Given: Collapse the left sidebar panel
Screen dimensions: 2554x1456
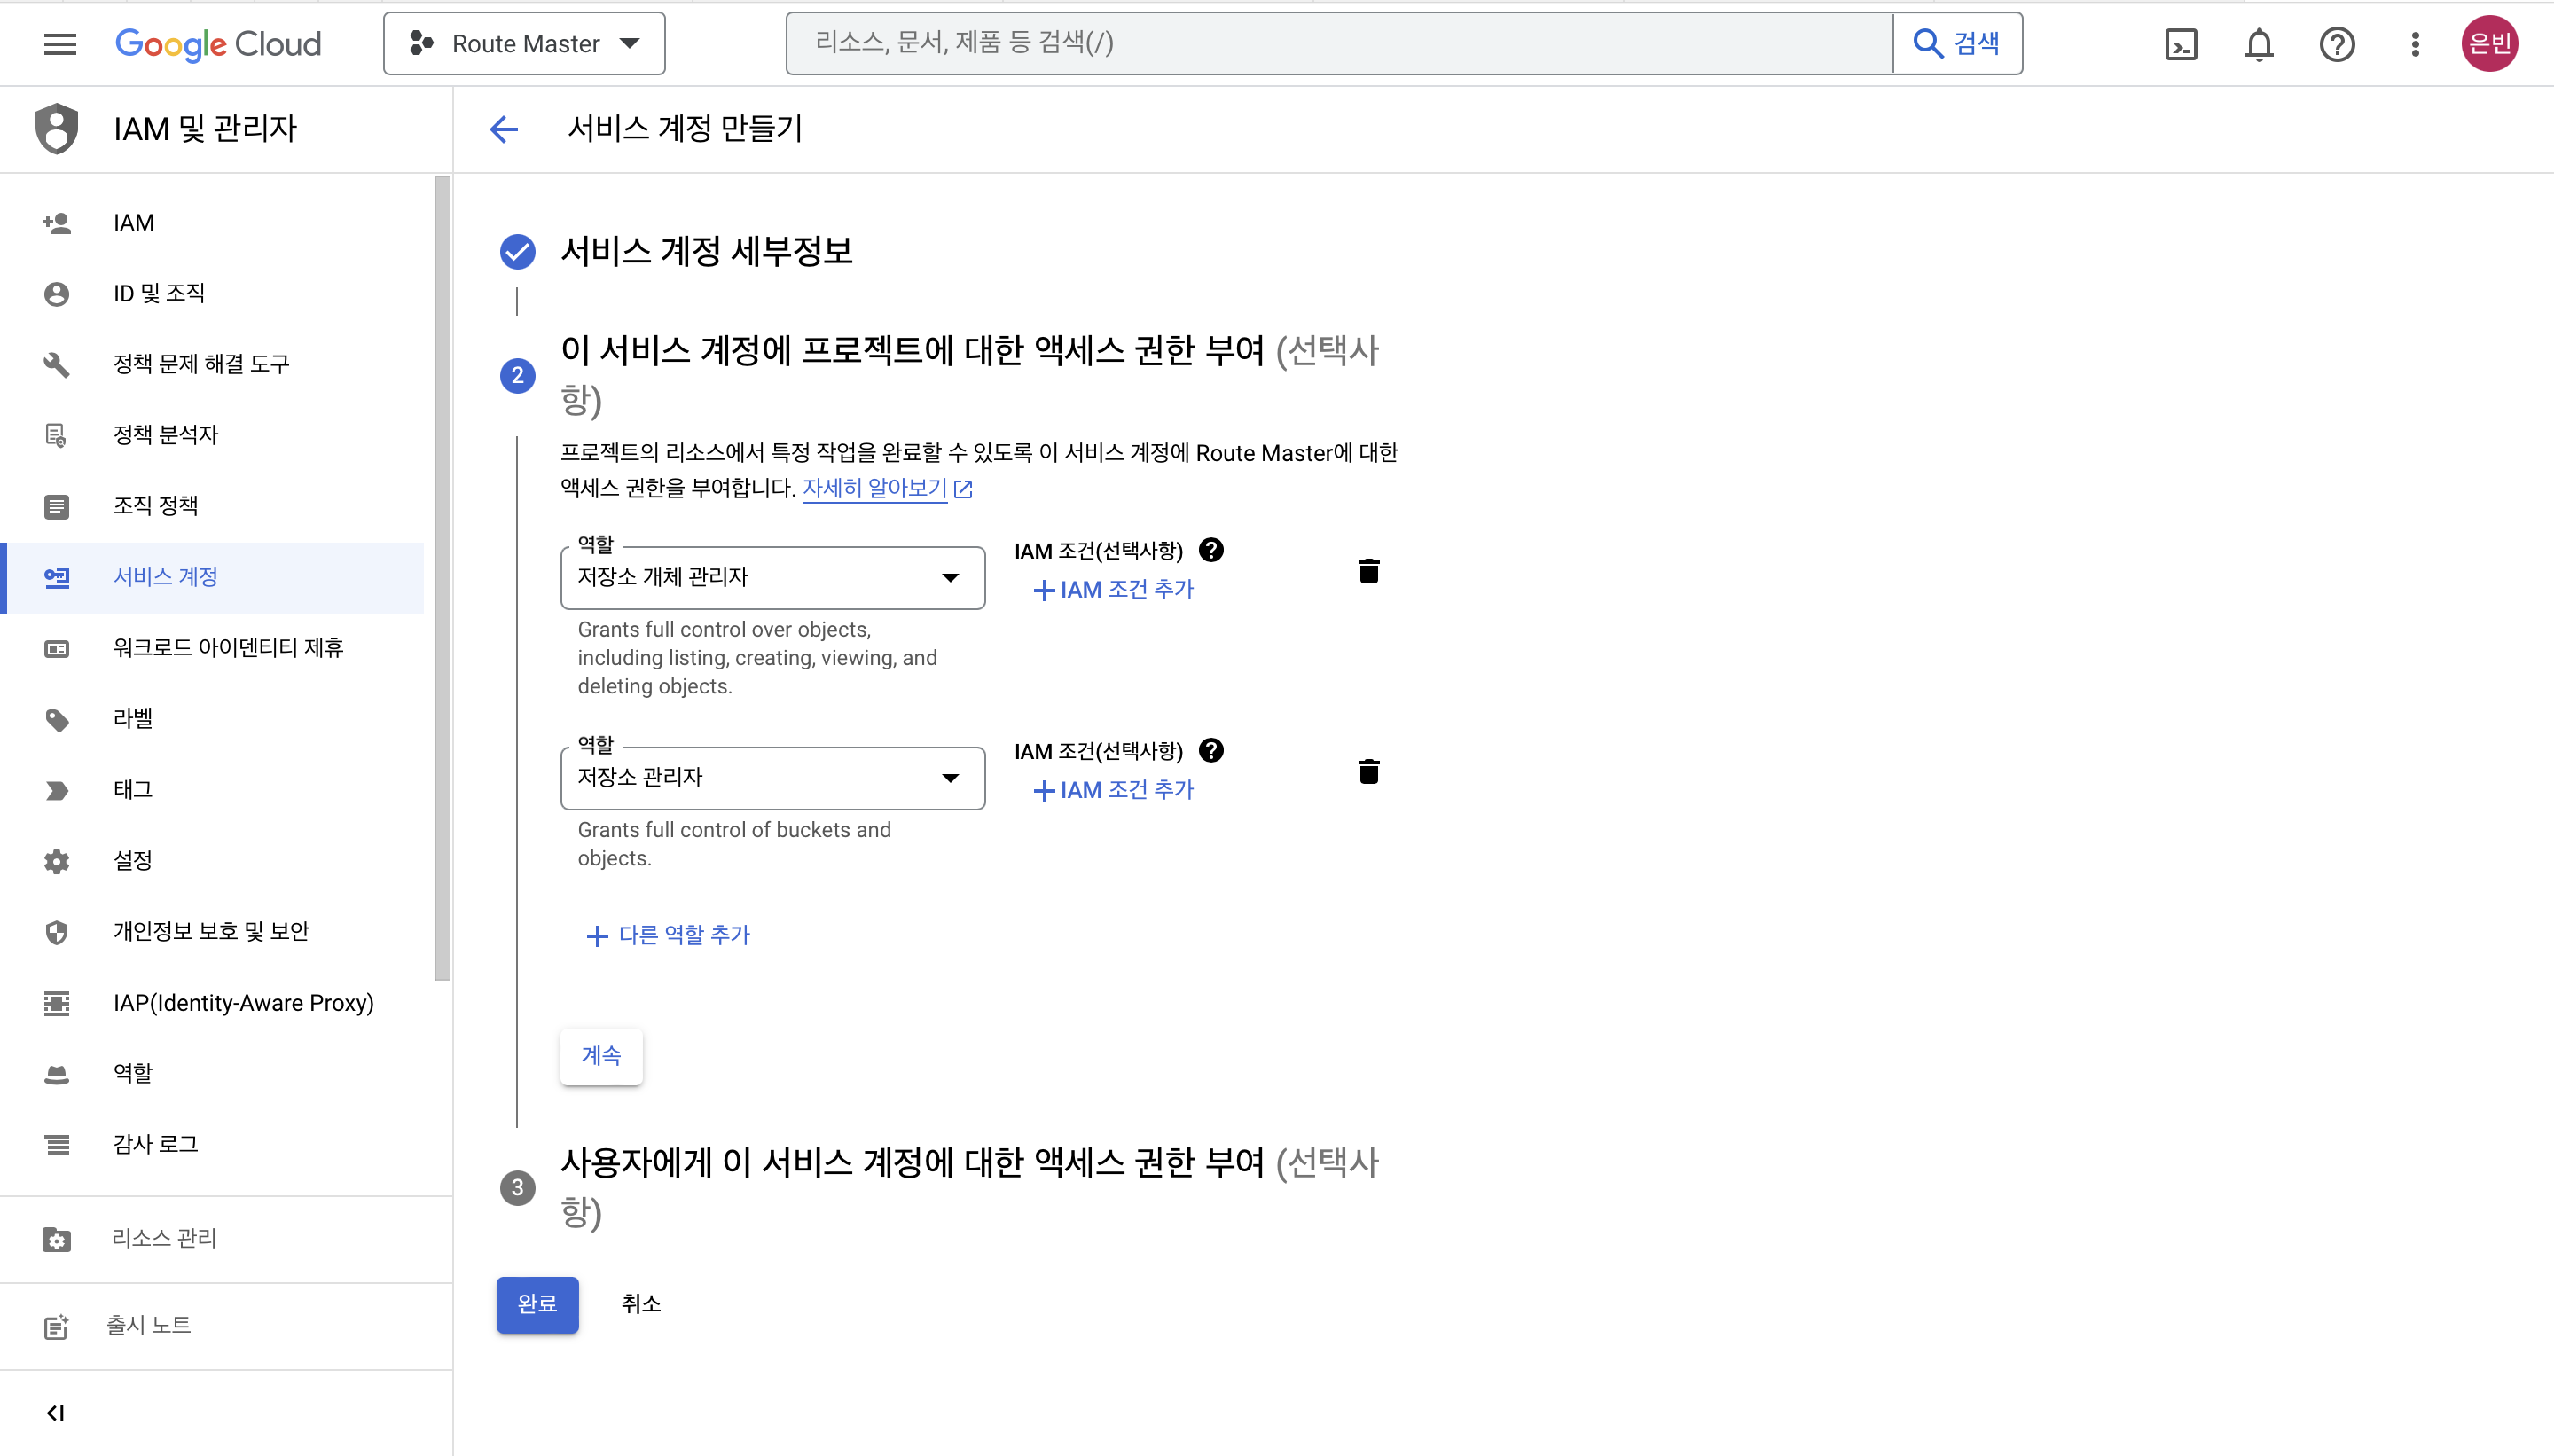Looking at the screenshot, I should click(x=56, y=1413).
